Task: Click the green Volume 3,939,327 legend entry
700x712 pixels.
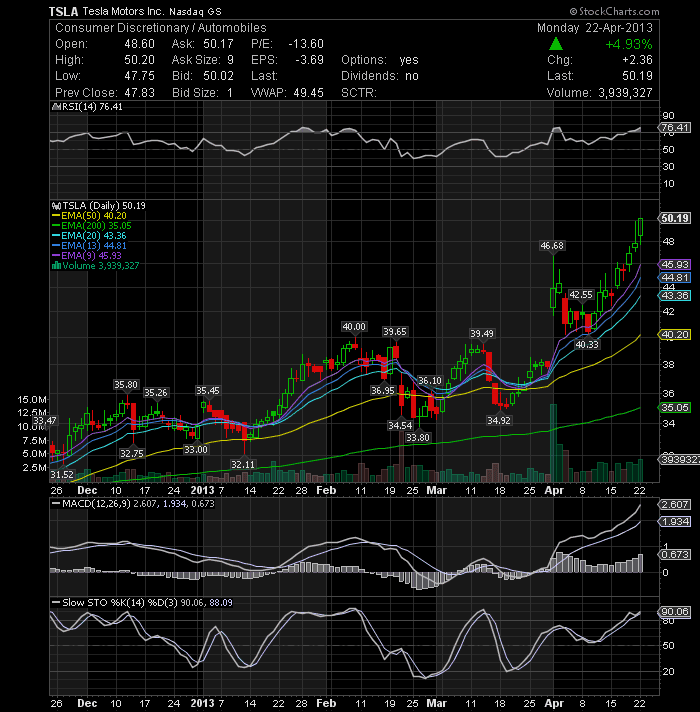Action: pos(101,266)
